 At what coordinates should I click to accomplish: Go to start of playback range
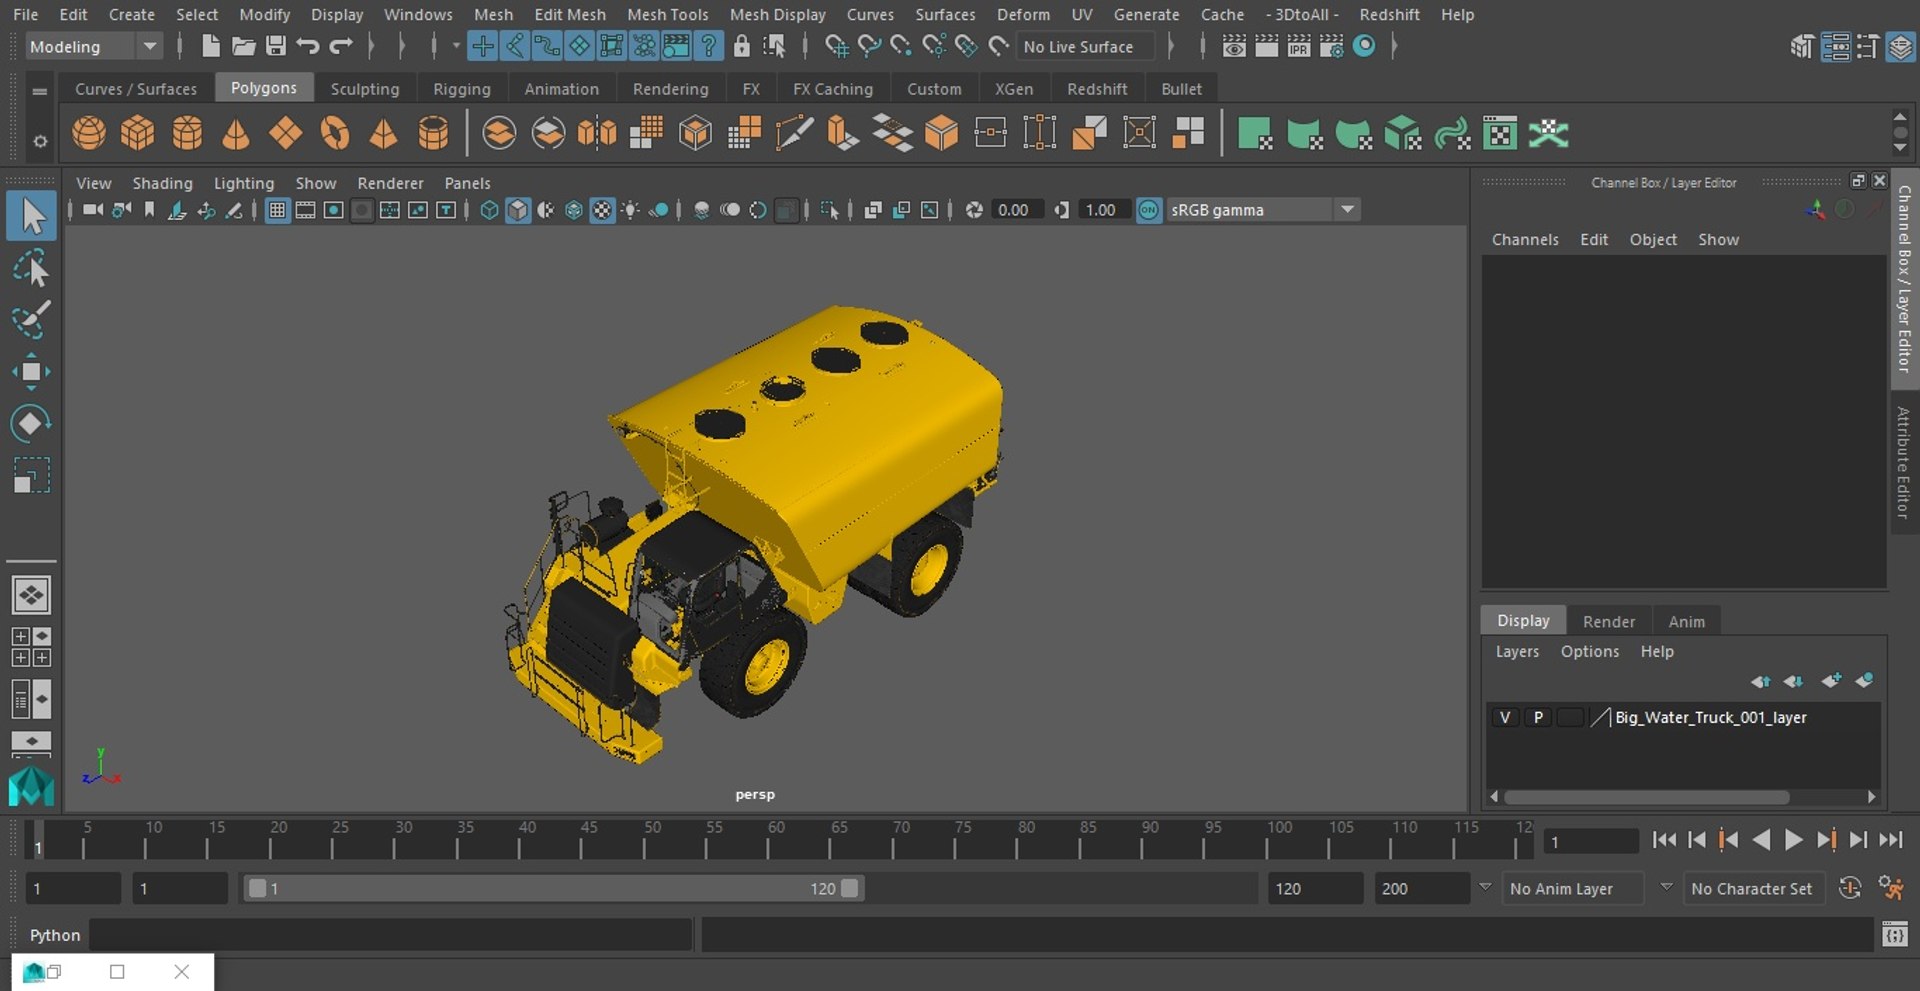1664,840
